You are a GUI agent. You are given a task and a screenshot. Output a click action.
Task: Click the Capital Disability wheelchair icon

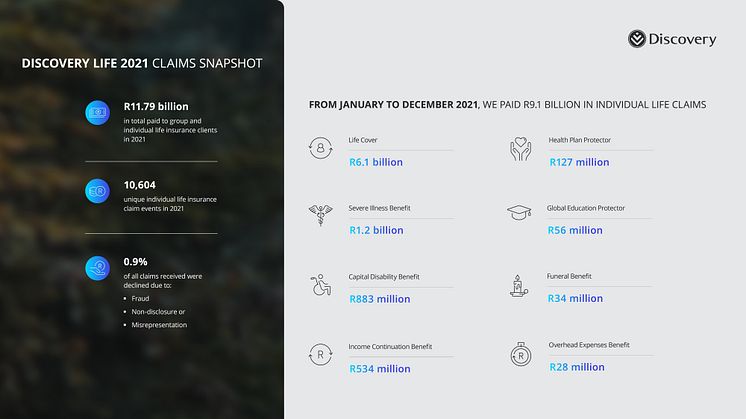tap(321, 287)
